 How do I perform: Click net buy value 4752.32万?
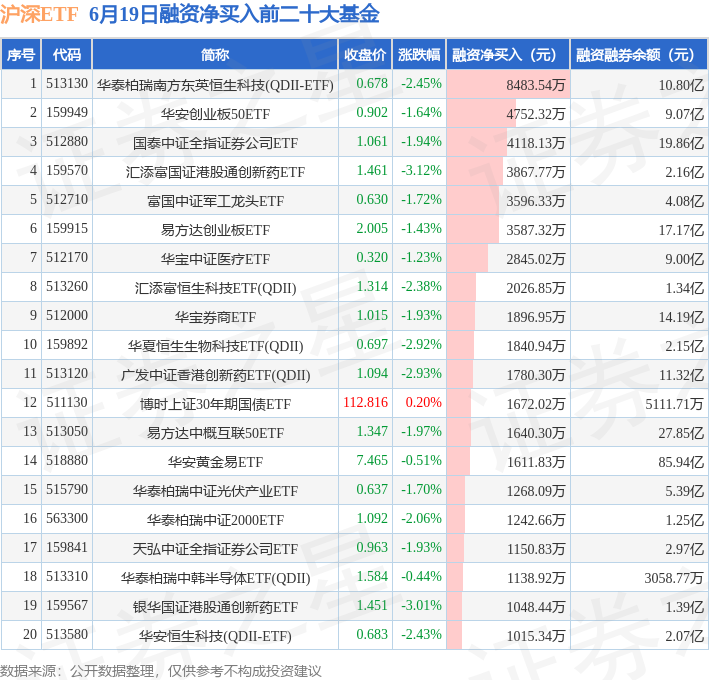(535, 114)
